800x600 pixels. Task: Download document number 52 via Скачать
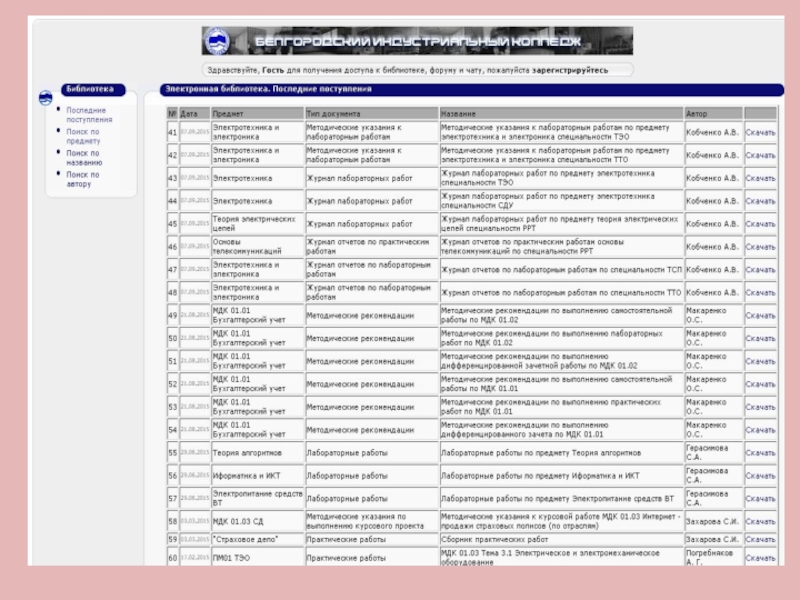tap(760, 384)
